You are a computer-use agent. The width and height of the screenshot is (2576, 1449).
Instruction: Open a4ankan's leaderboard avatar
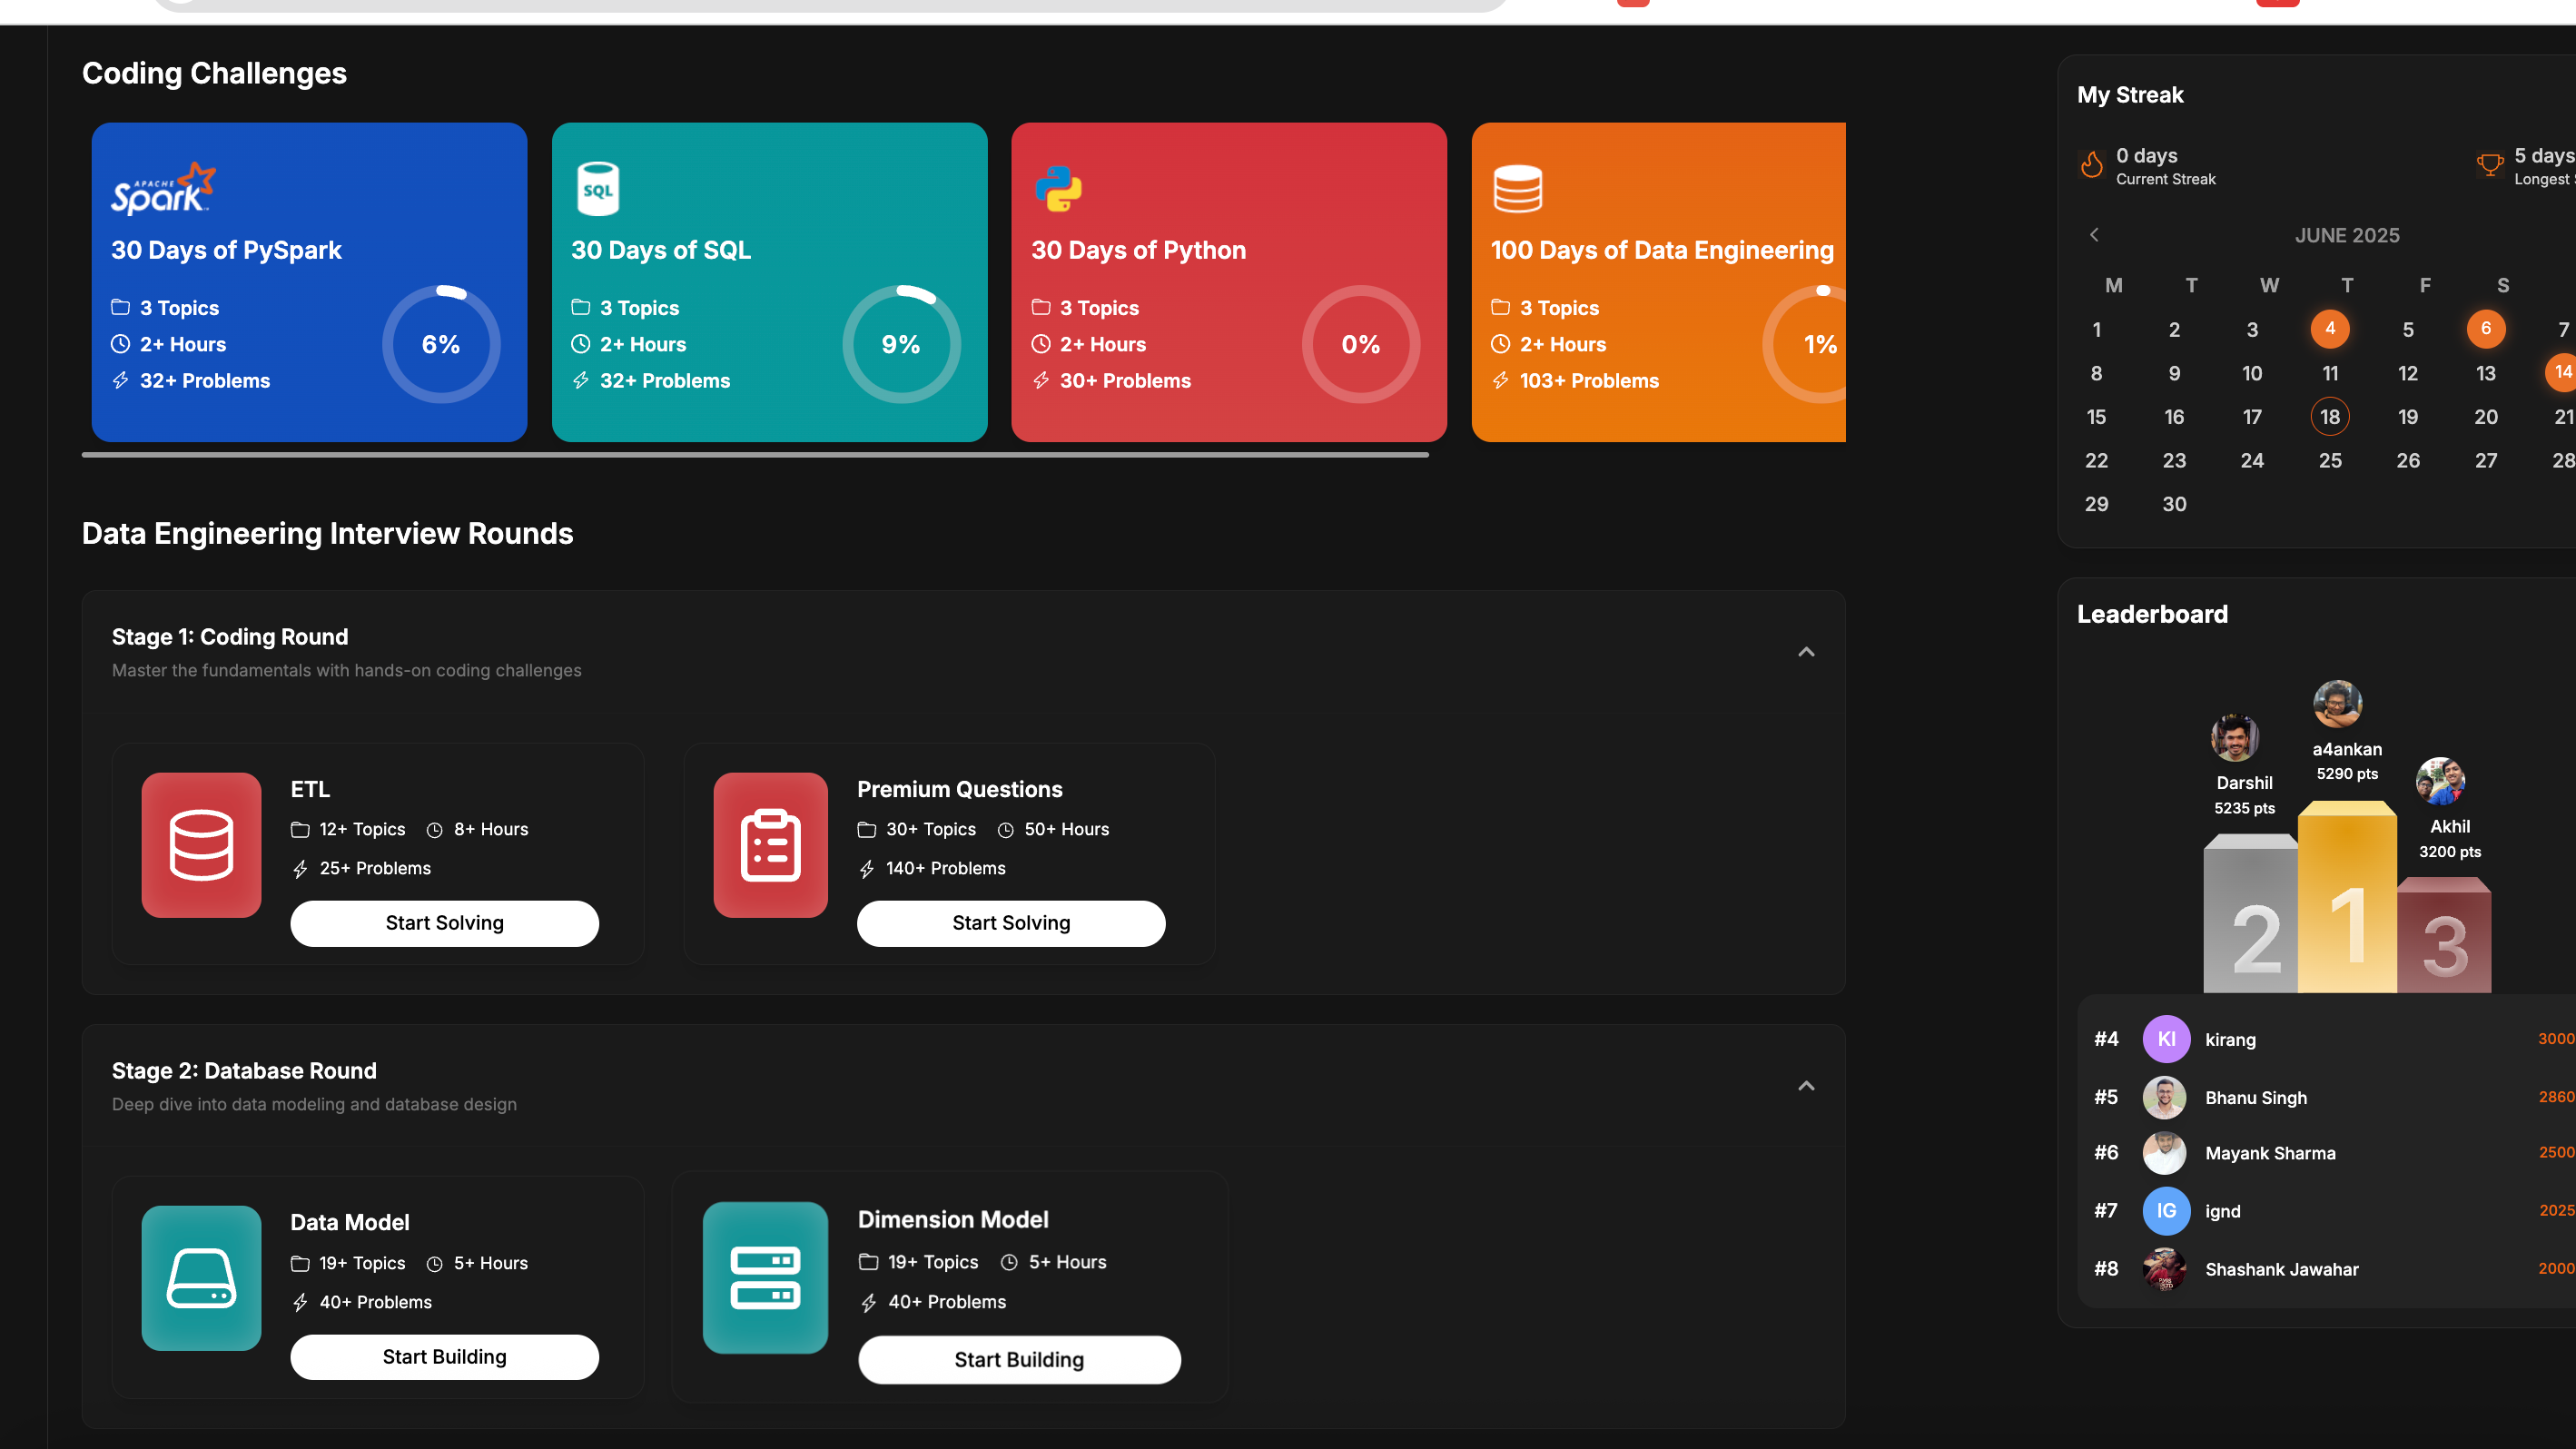pos(2337,705)
